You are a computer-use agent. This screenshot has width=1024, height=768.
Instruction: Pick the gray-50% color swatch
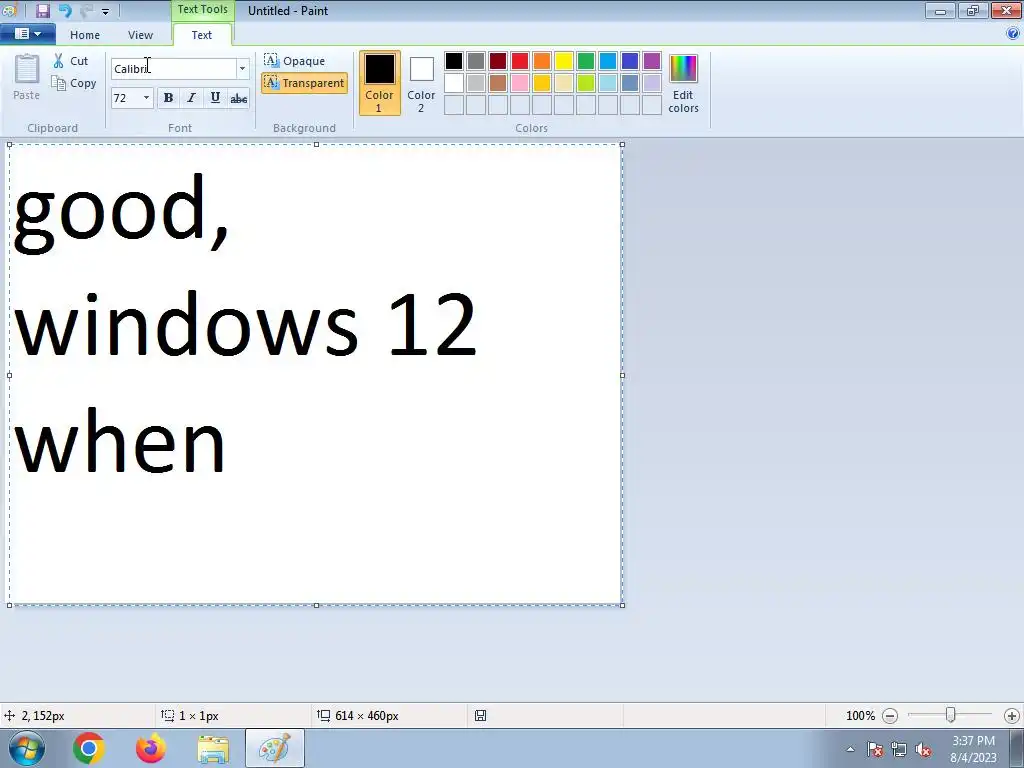point(476,61)
